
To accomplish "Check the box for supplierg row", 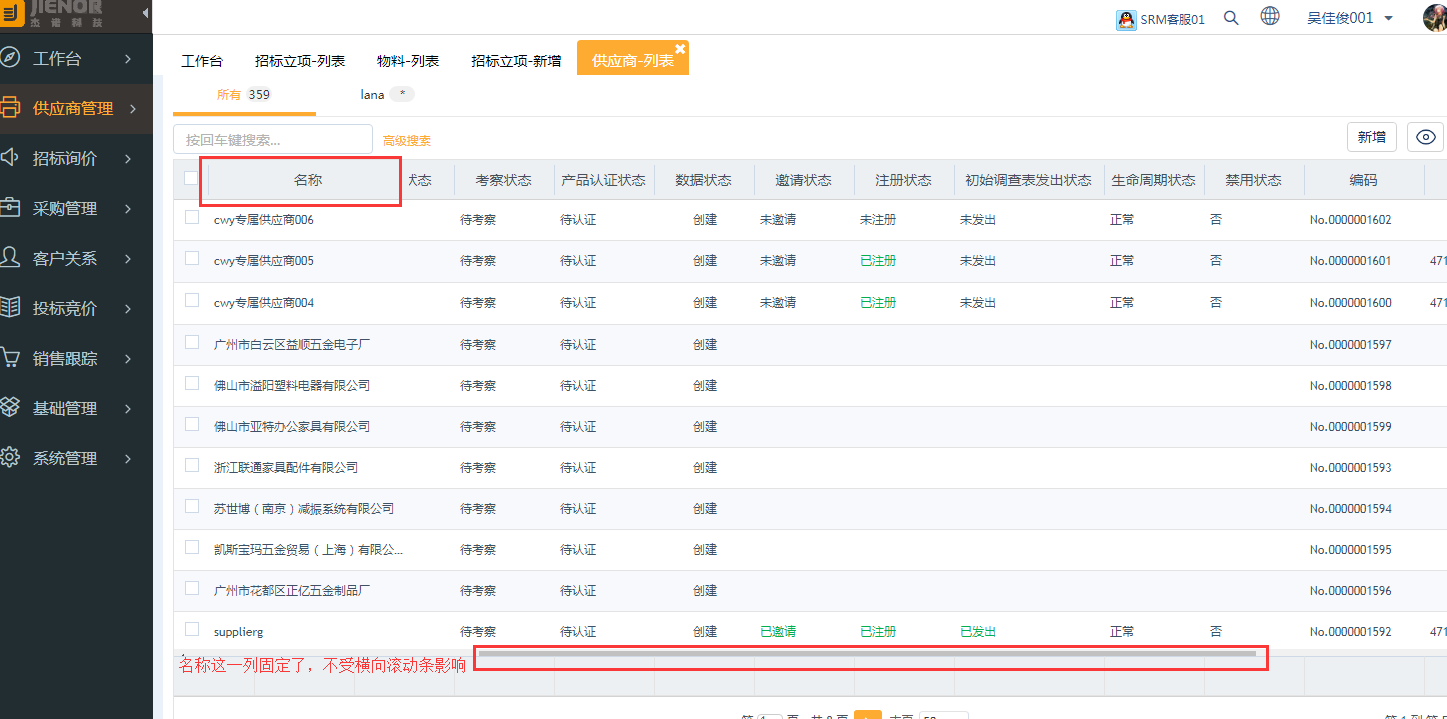I will (x=192, y=629).
